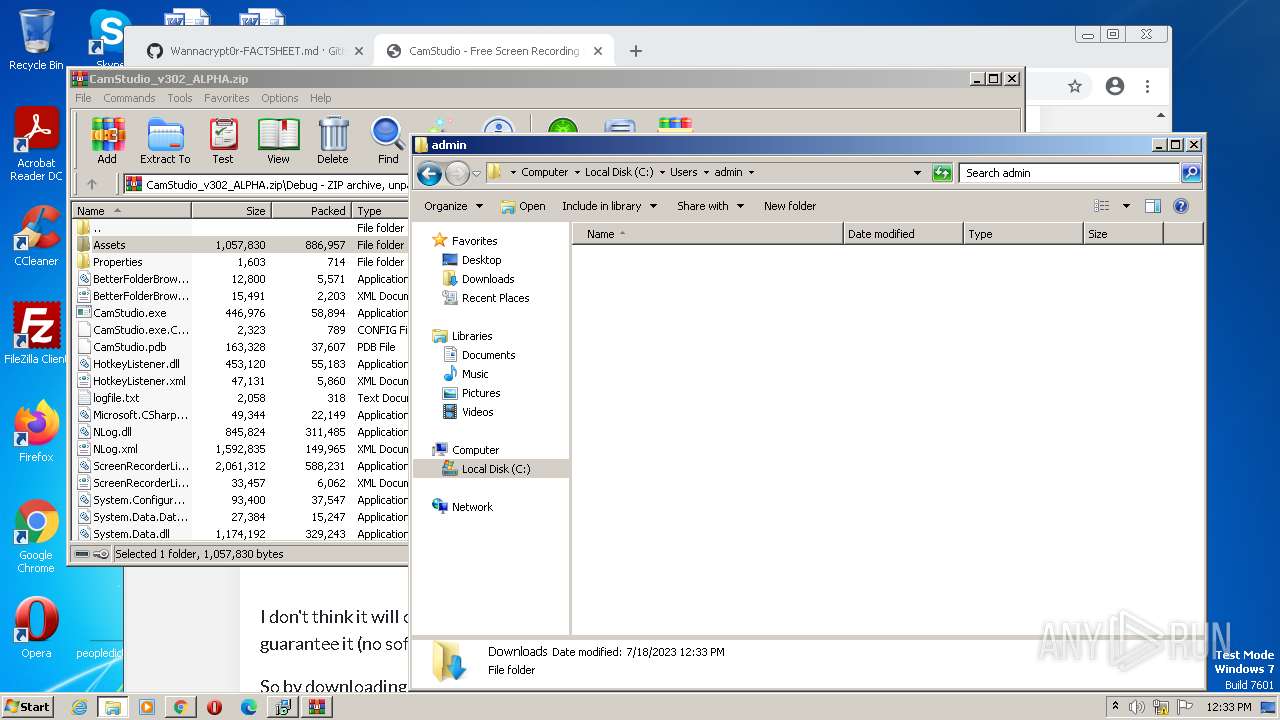Image resolution: width=1280 pixels, height=720 pixels.
Task: Open address bar history dropdown in Explorer
Action: [917, 173]
